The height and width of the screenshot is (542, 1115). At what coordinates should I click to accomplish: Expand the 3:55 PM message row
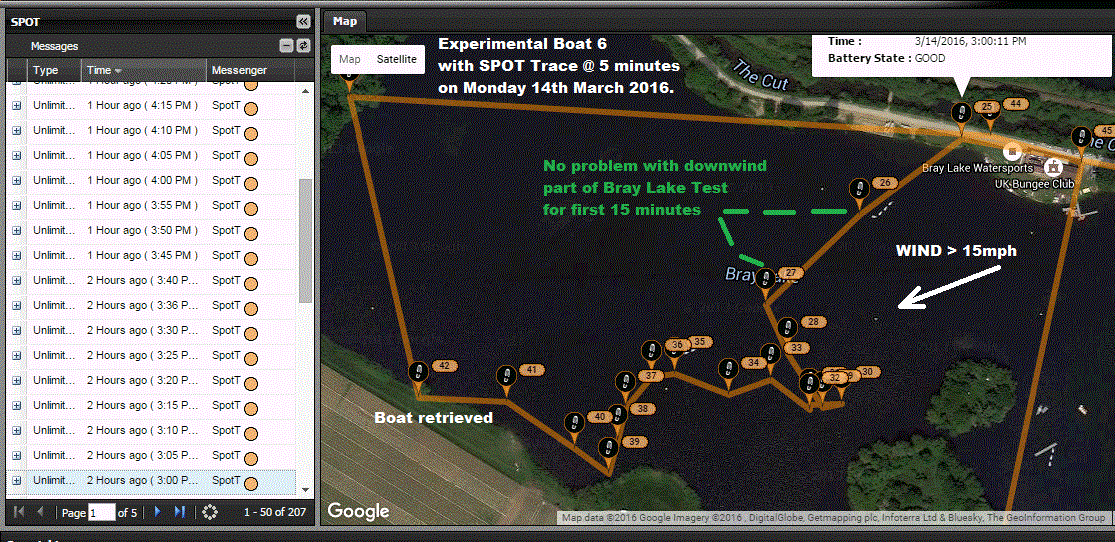coord(16,205)
